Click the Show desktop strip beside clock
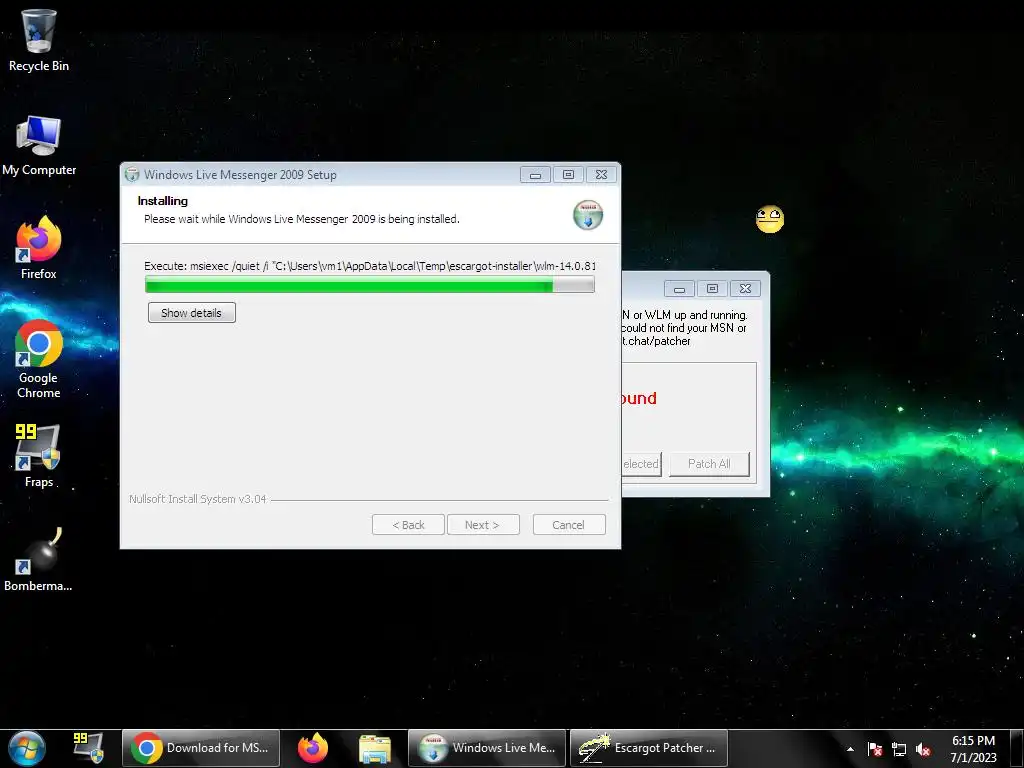 point(1017,749)
